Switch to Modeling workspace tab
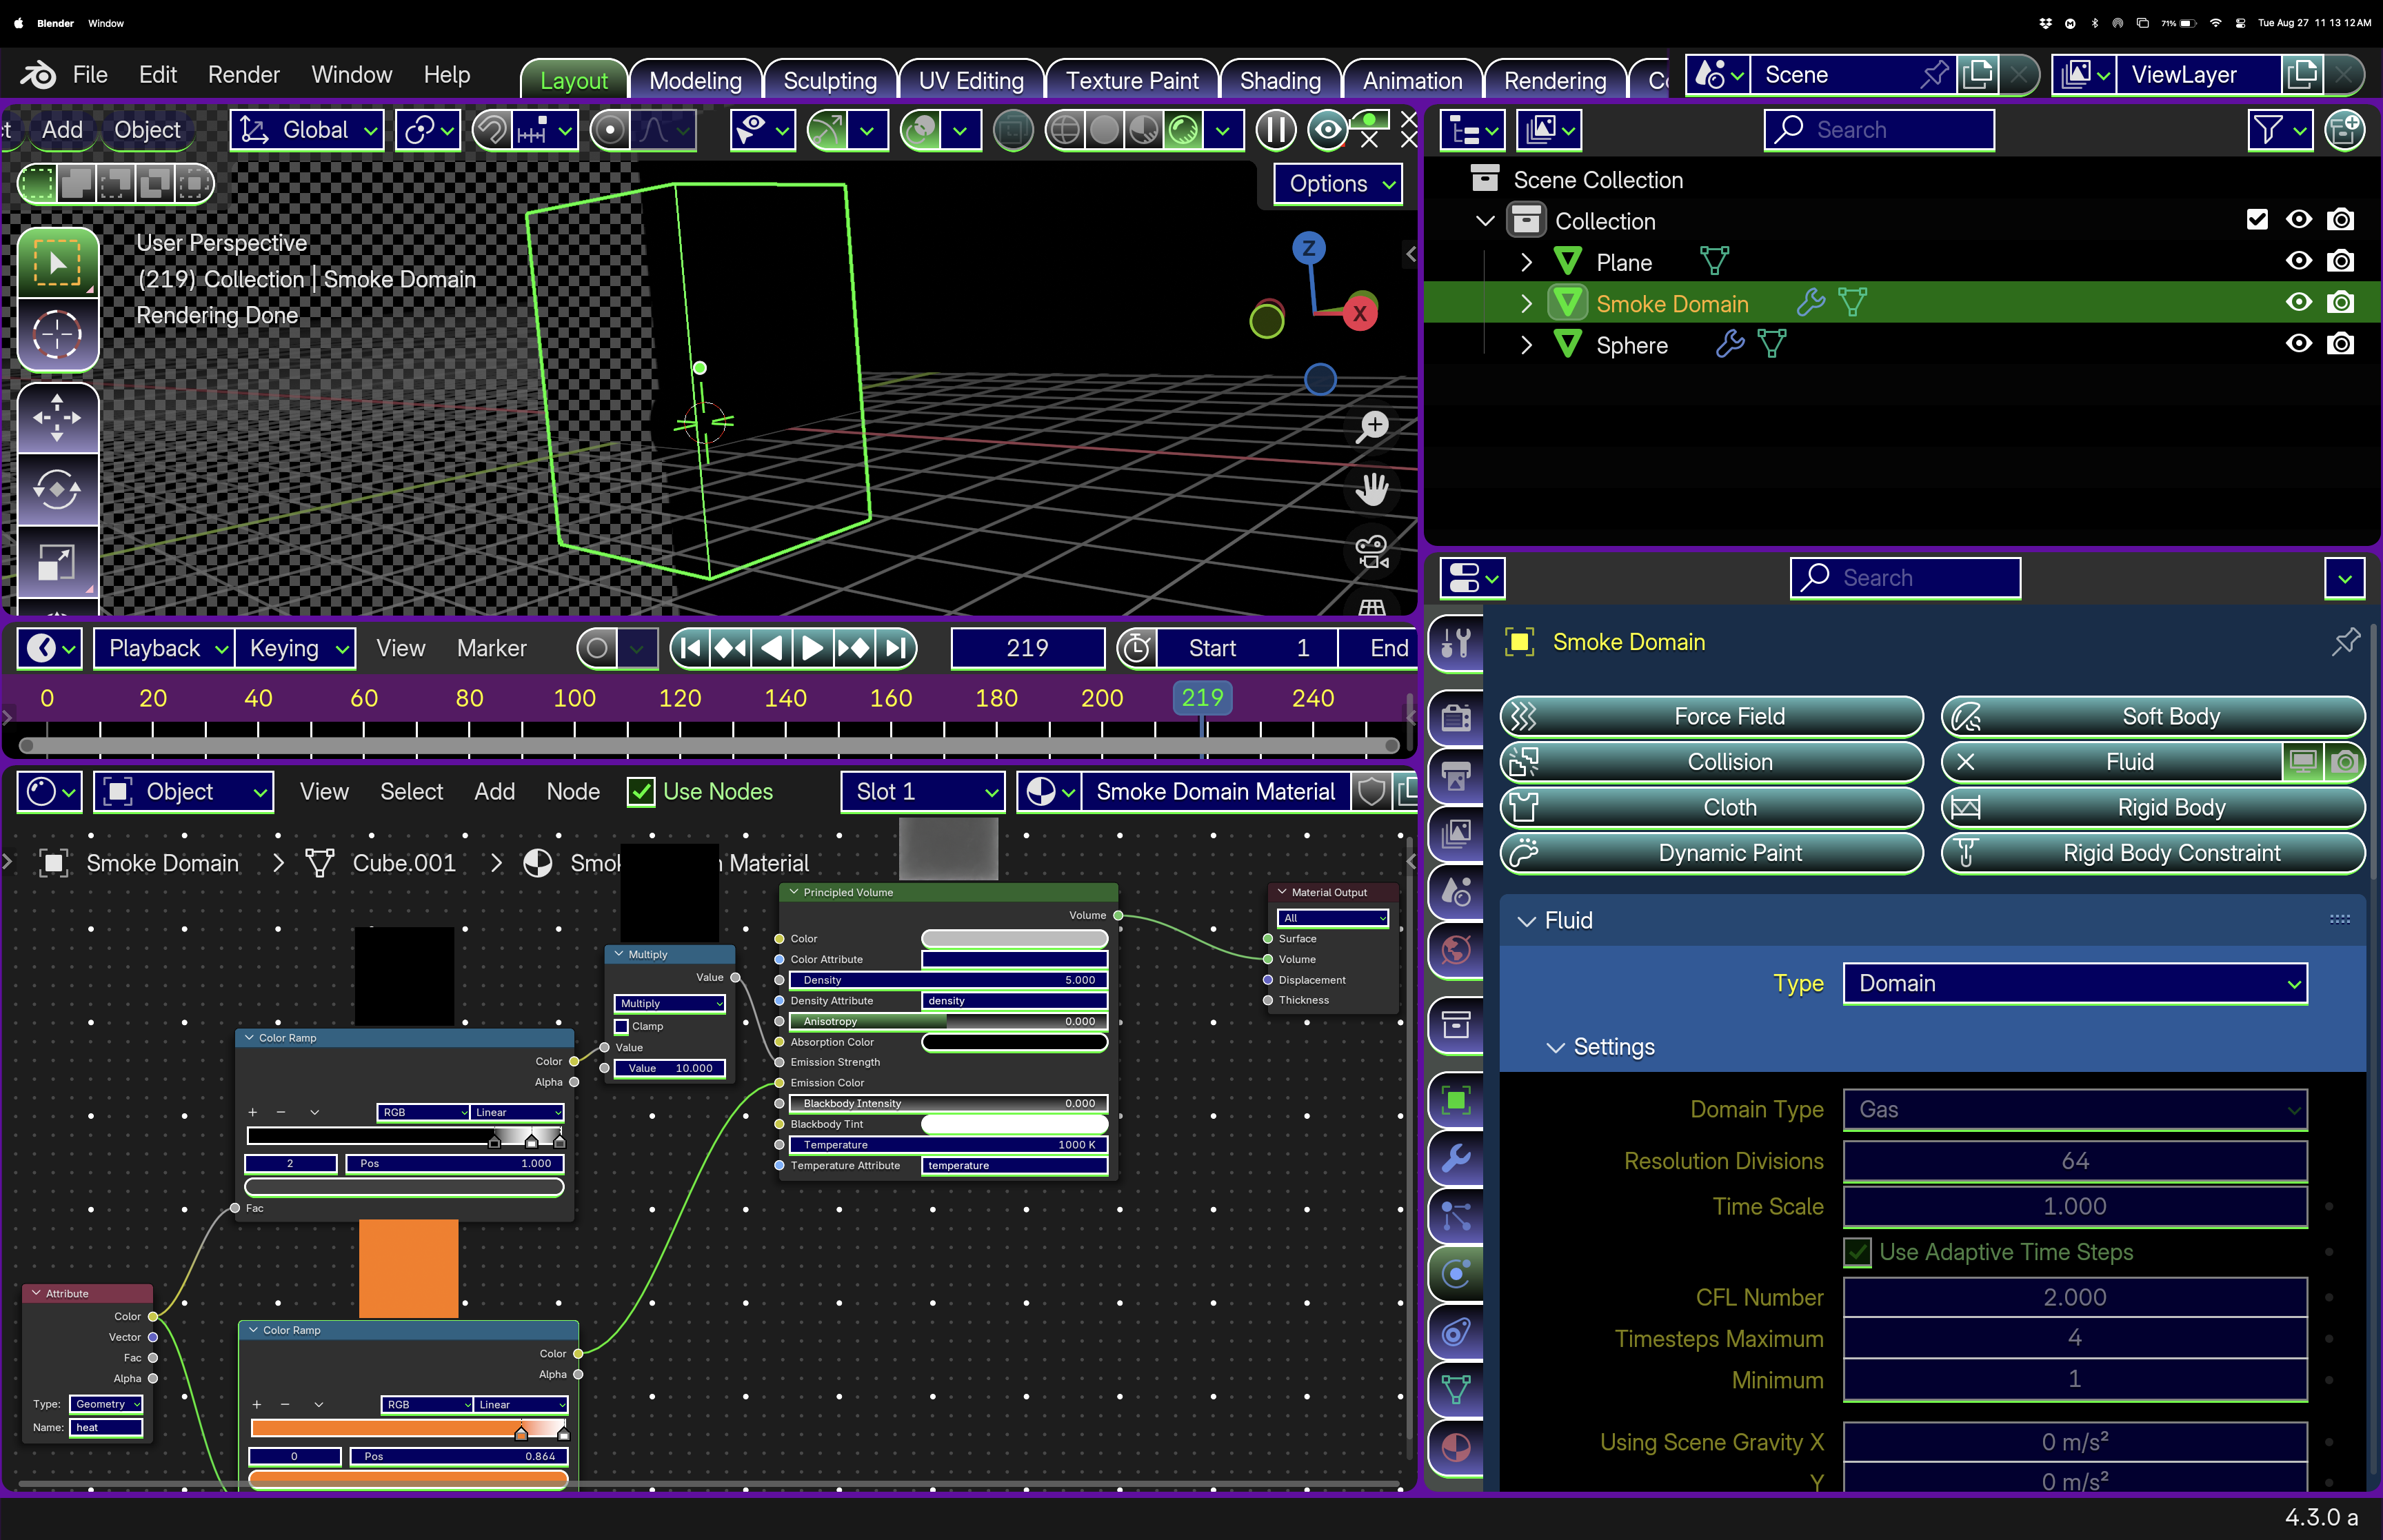Viewport: 2383px width, 1540px height. 695,81
